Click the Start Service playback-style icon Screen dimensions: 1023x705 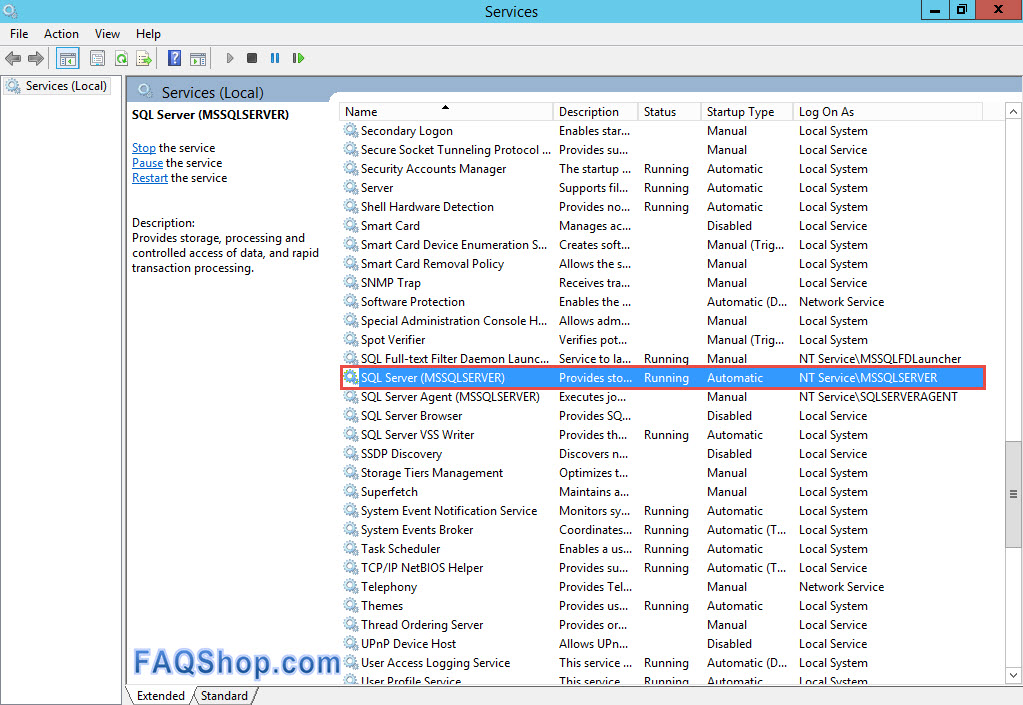(230, 58)
